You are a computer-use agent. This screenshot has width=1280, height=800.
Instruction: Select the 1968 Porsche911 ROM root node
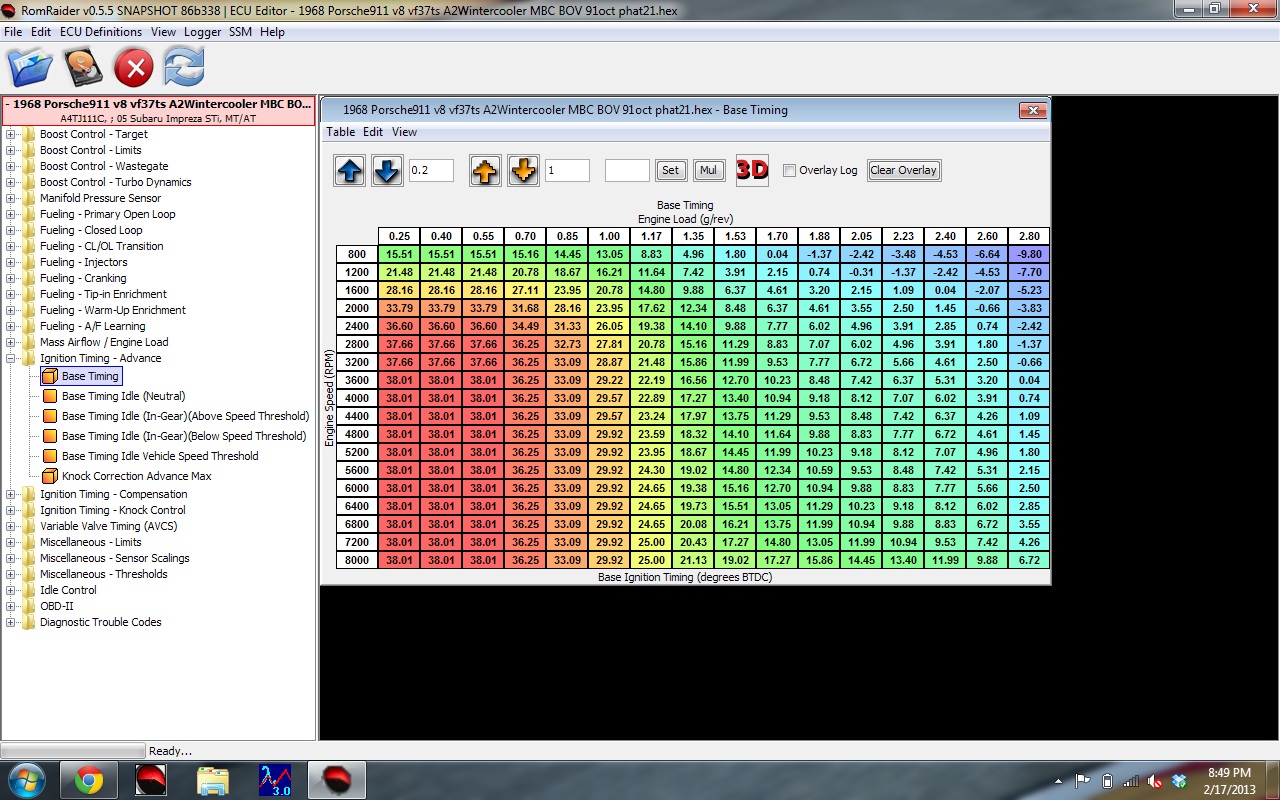pyautogui.click(x=158, y=110)
